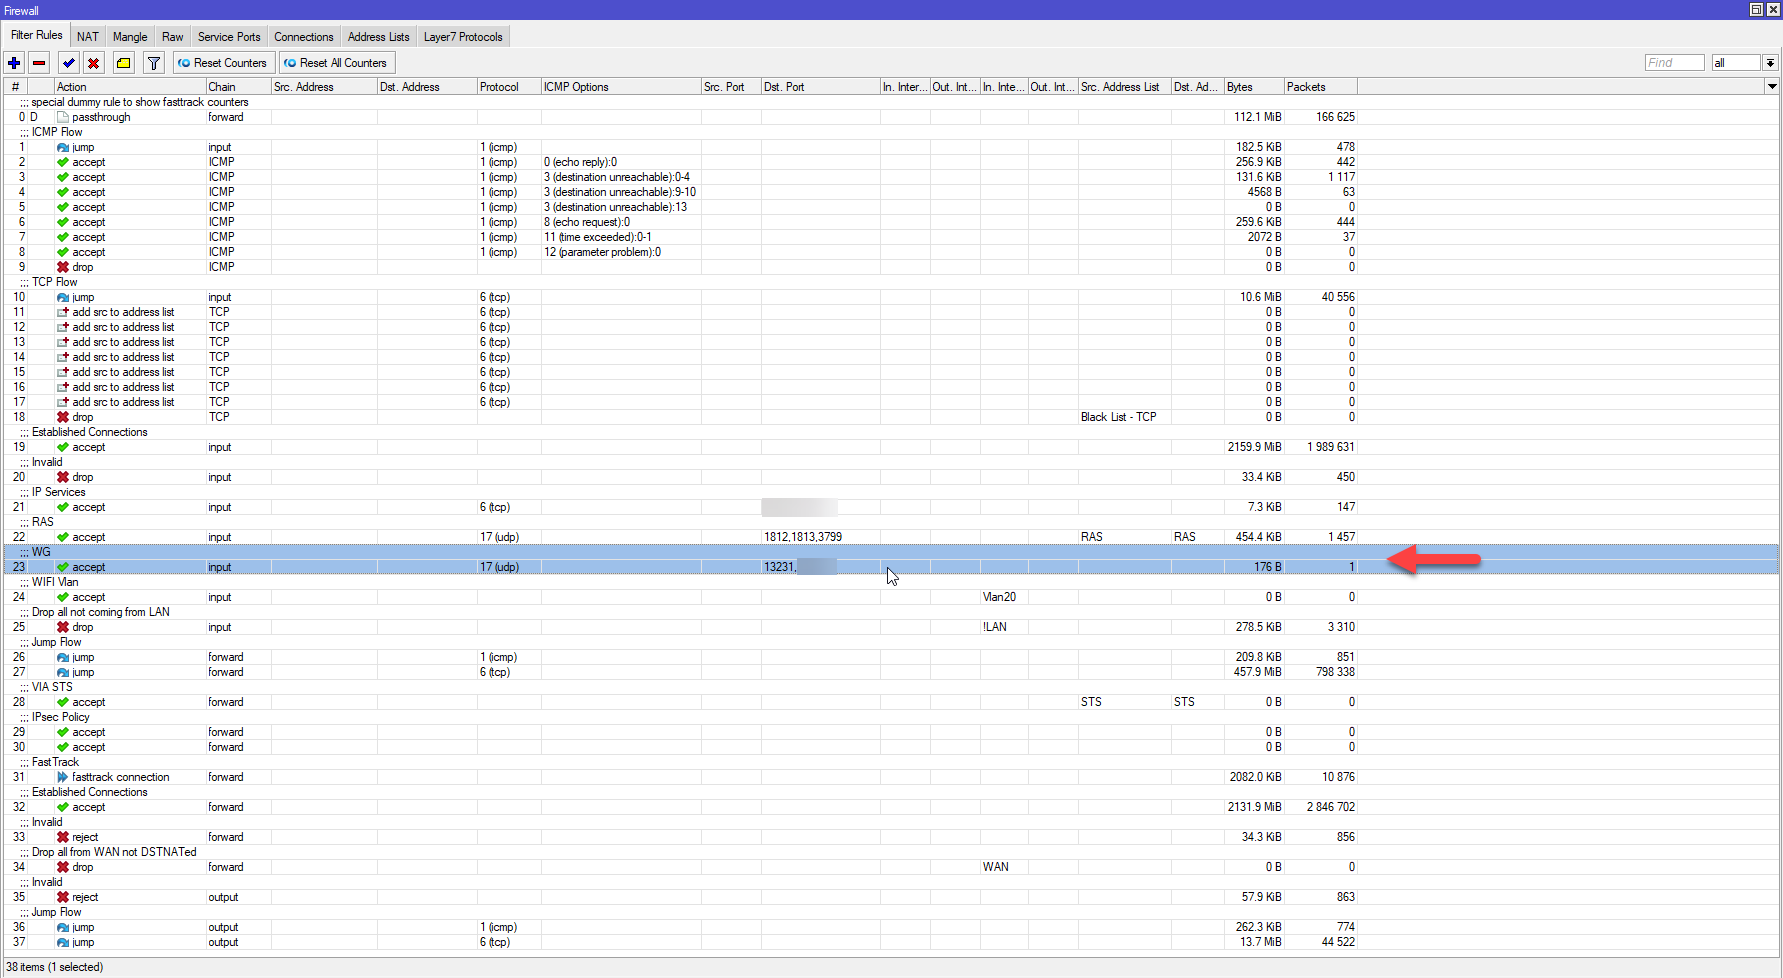Open the Layer7 Protocols tab
1783x978 pixels.
[x=463, y=37]
